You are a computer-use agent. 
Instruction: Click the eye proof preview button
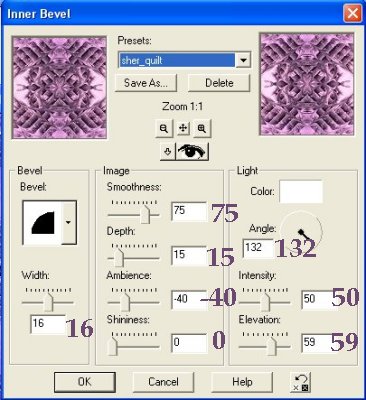[192, 152]
